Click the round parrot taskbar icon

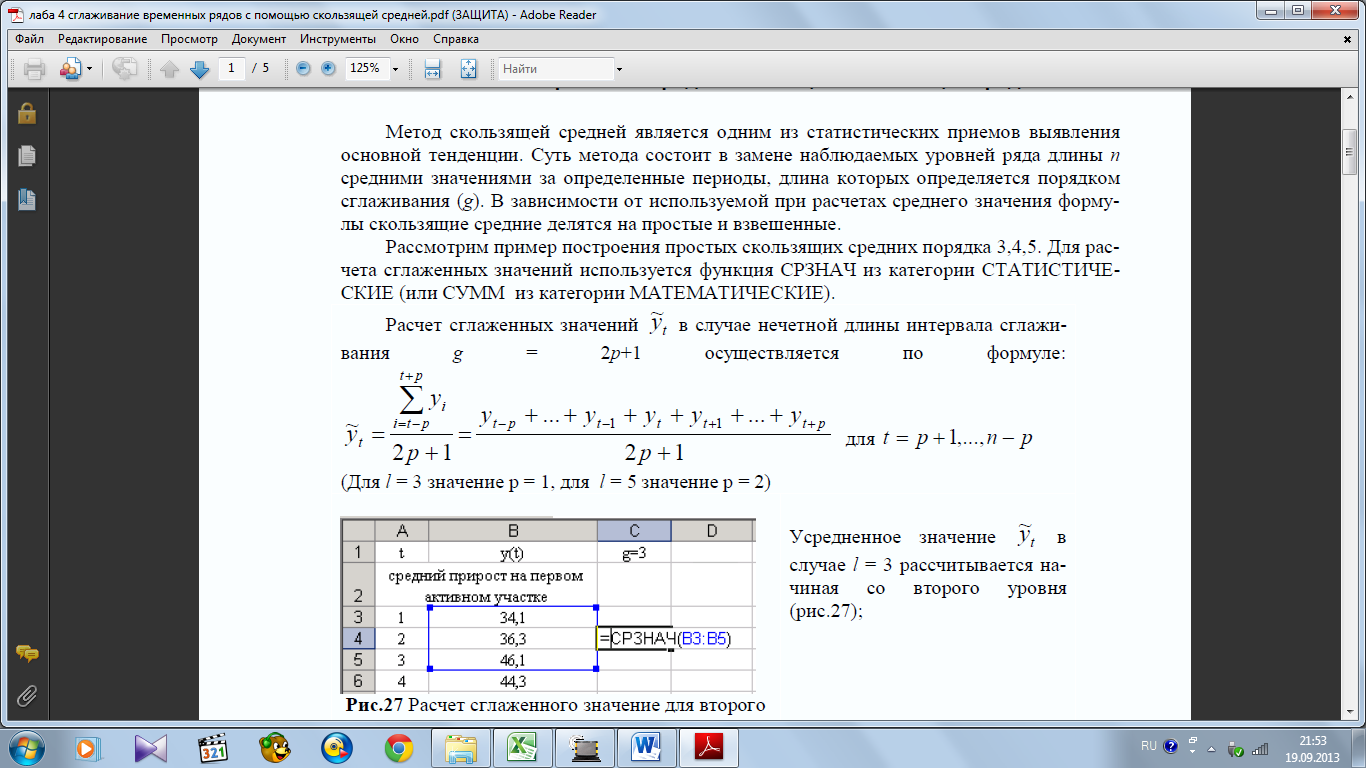tap(337, 747)
